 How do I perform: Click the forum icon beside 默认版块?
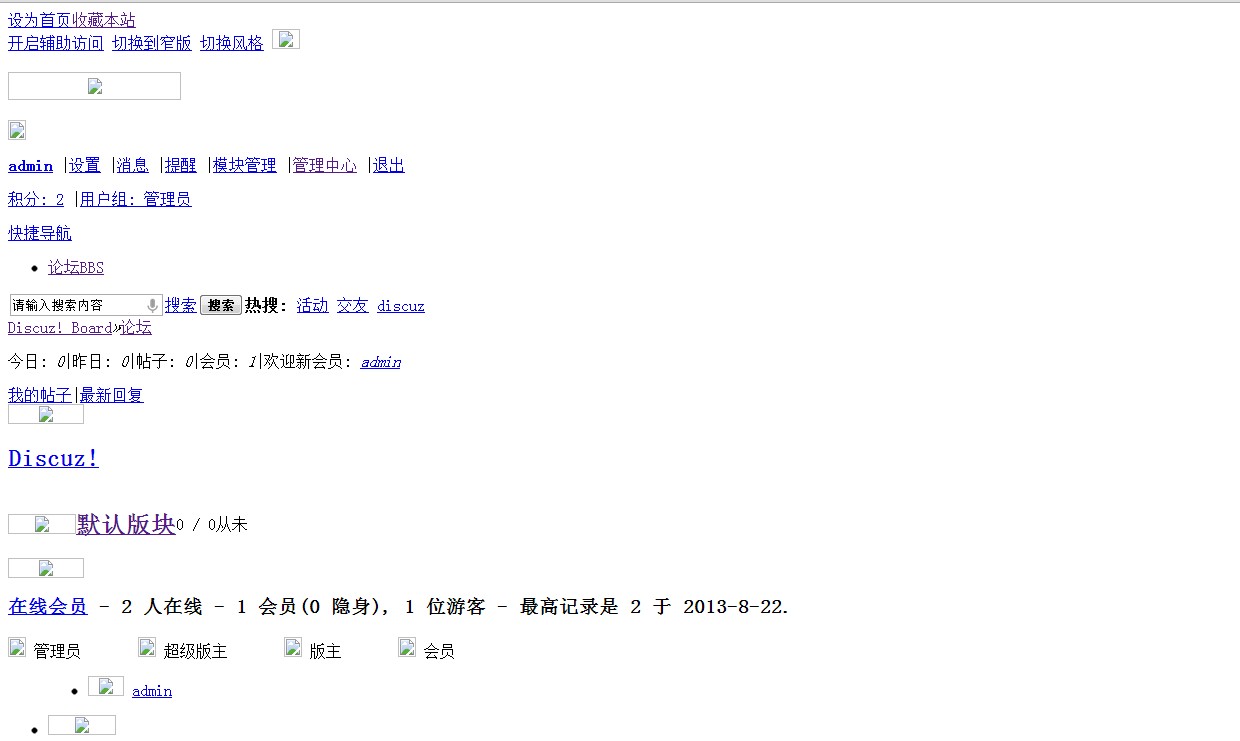point(42,524)
